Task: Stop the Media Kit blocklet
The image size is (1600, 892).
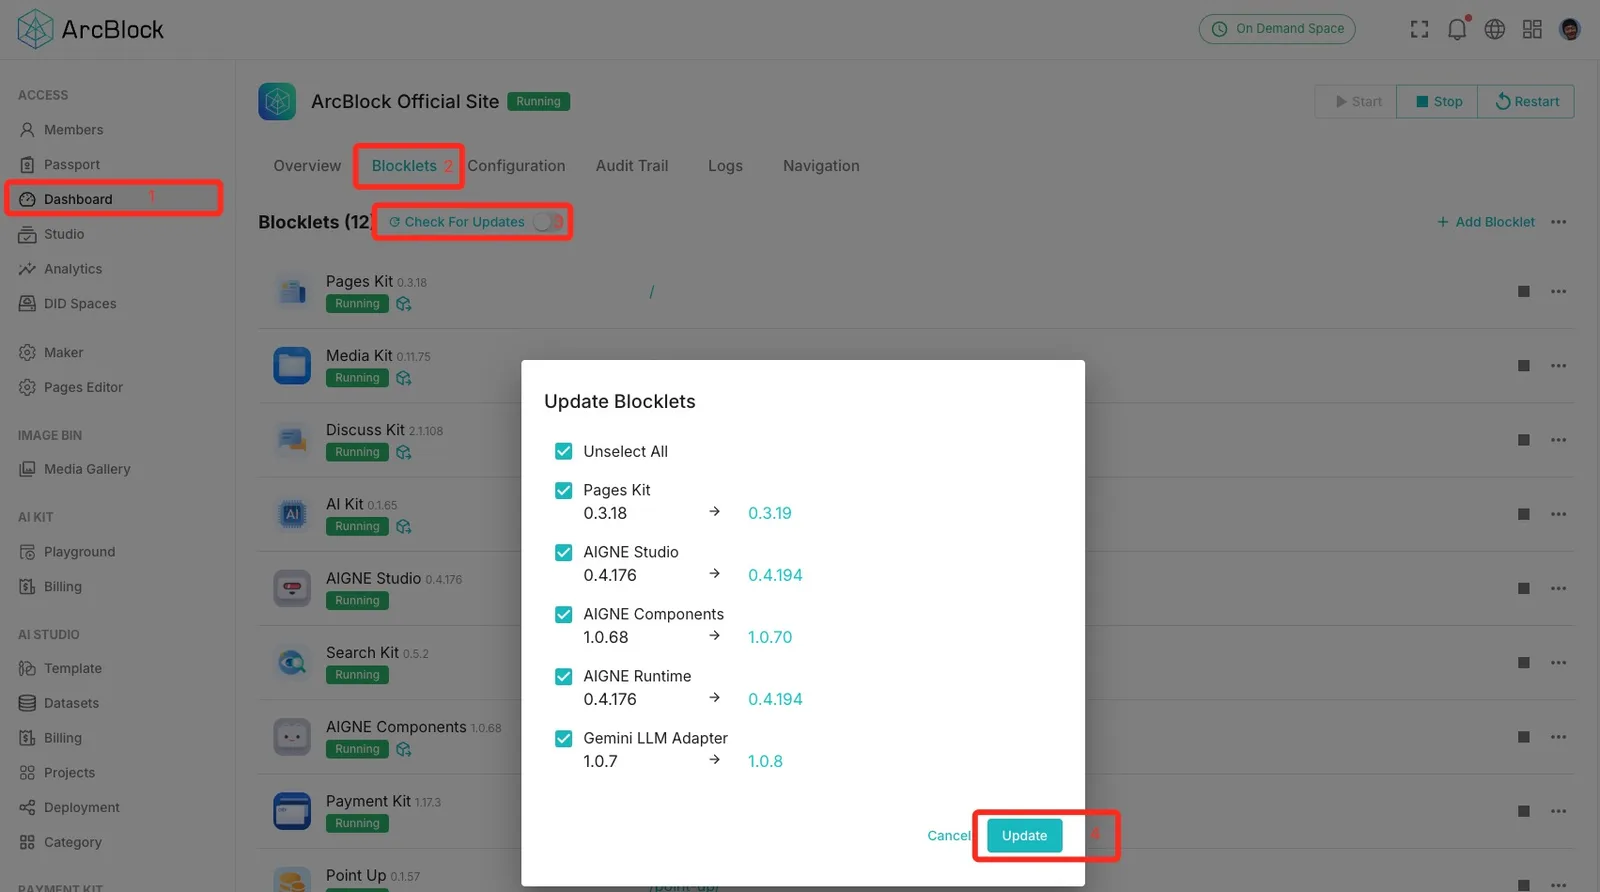Action: pos(1523,366)
